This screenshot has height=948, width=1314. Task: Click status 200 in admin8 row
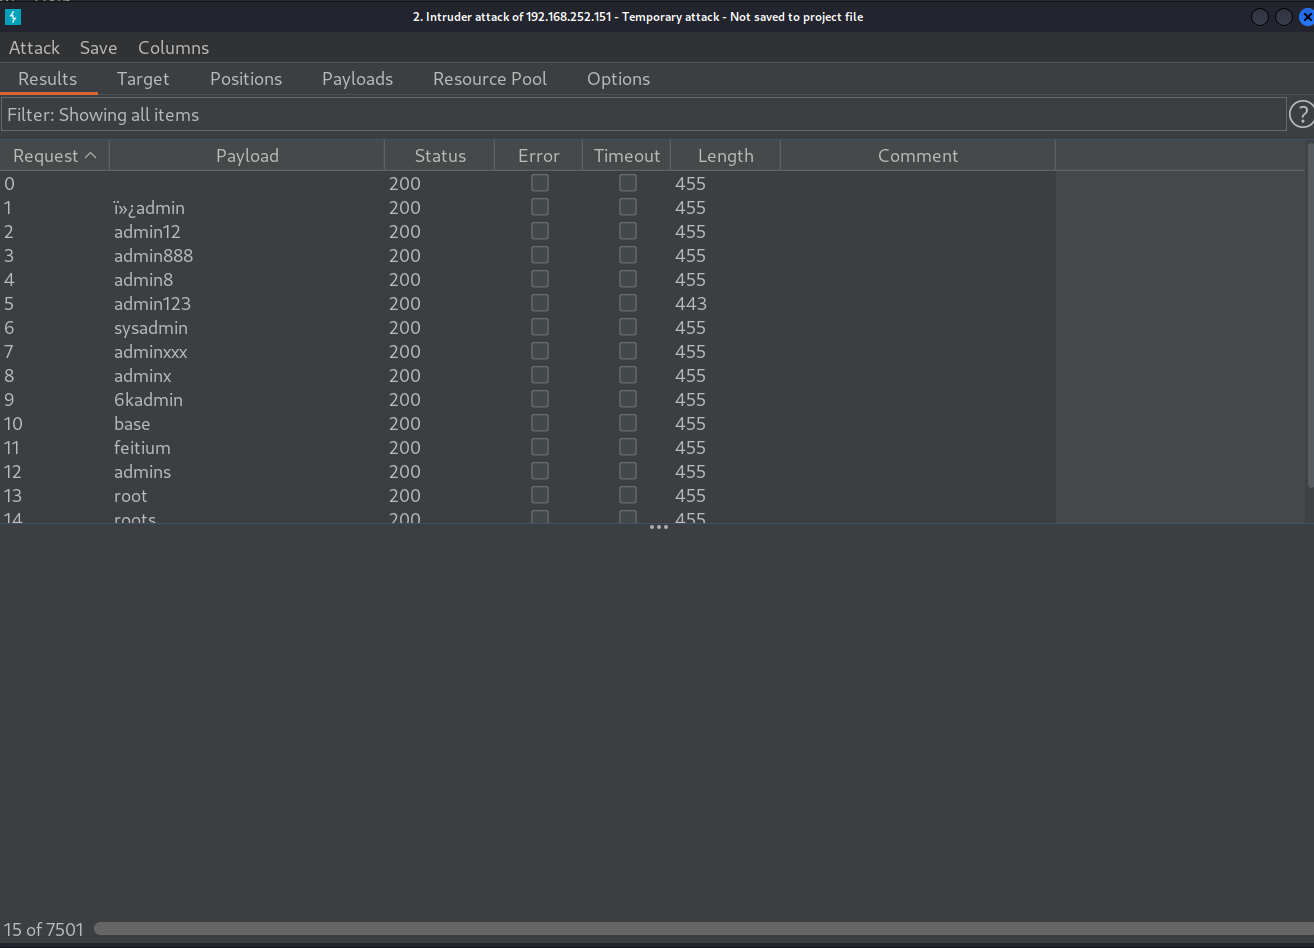[405, 280]
